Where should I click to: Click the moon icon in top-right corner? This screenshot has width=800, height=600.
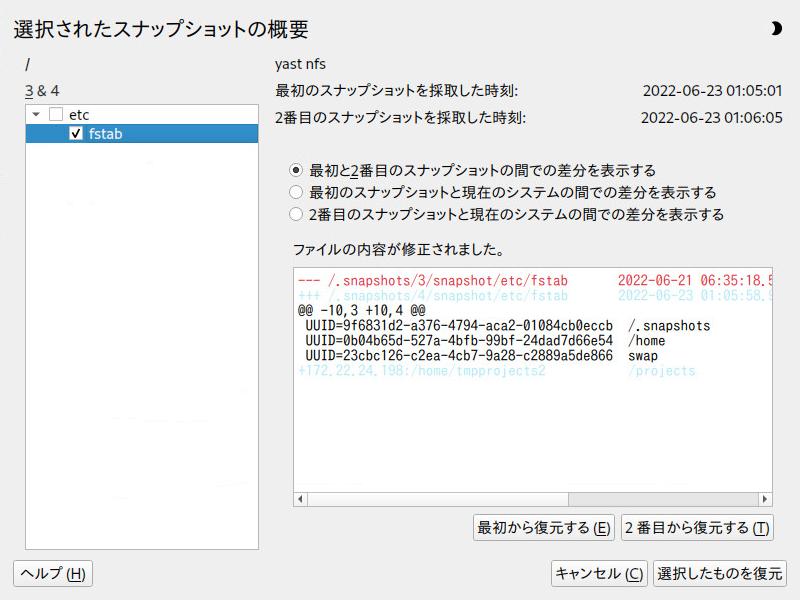coord(776,29)
